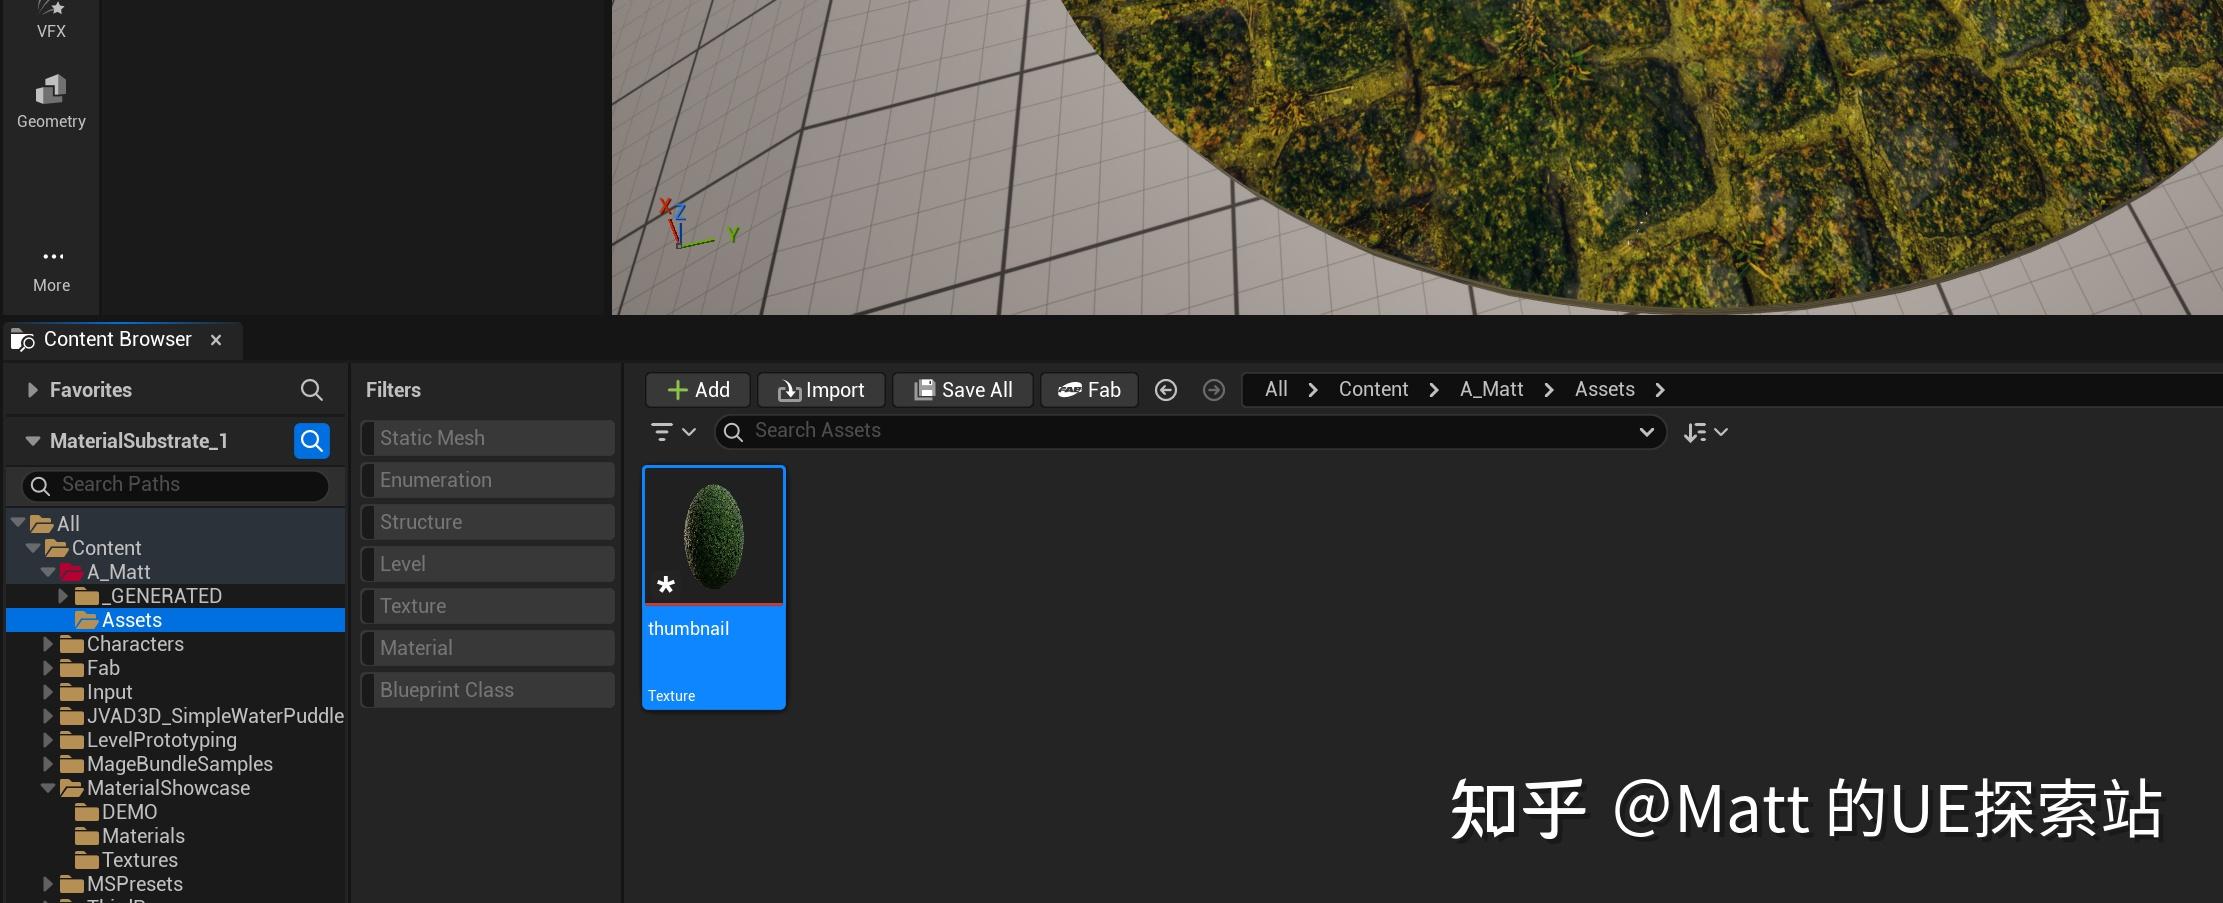This screenshot has width=2223, height=903.
Task: Collapse the MaterialShowcase folder
Action: (48, 787)
